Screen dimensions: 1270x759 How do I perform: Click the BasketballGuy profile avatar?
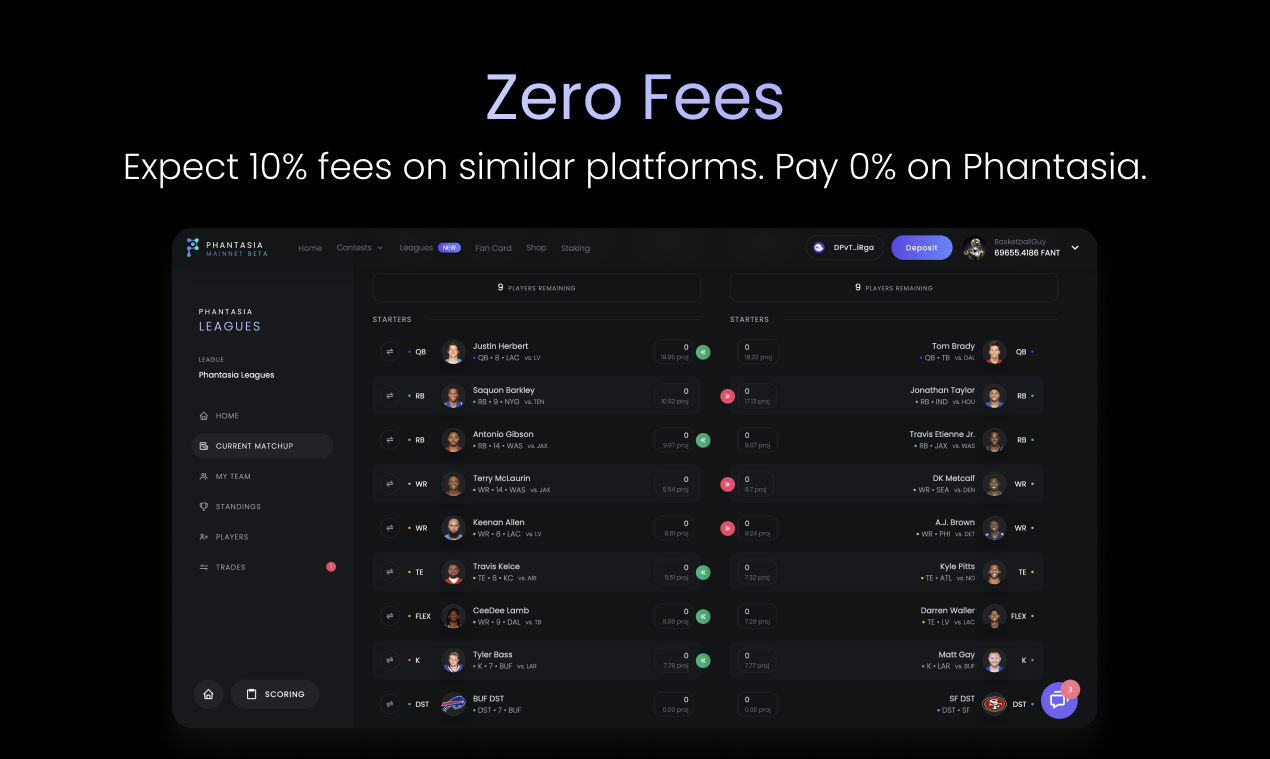pos(974,248)
